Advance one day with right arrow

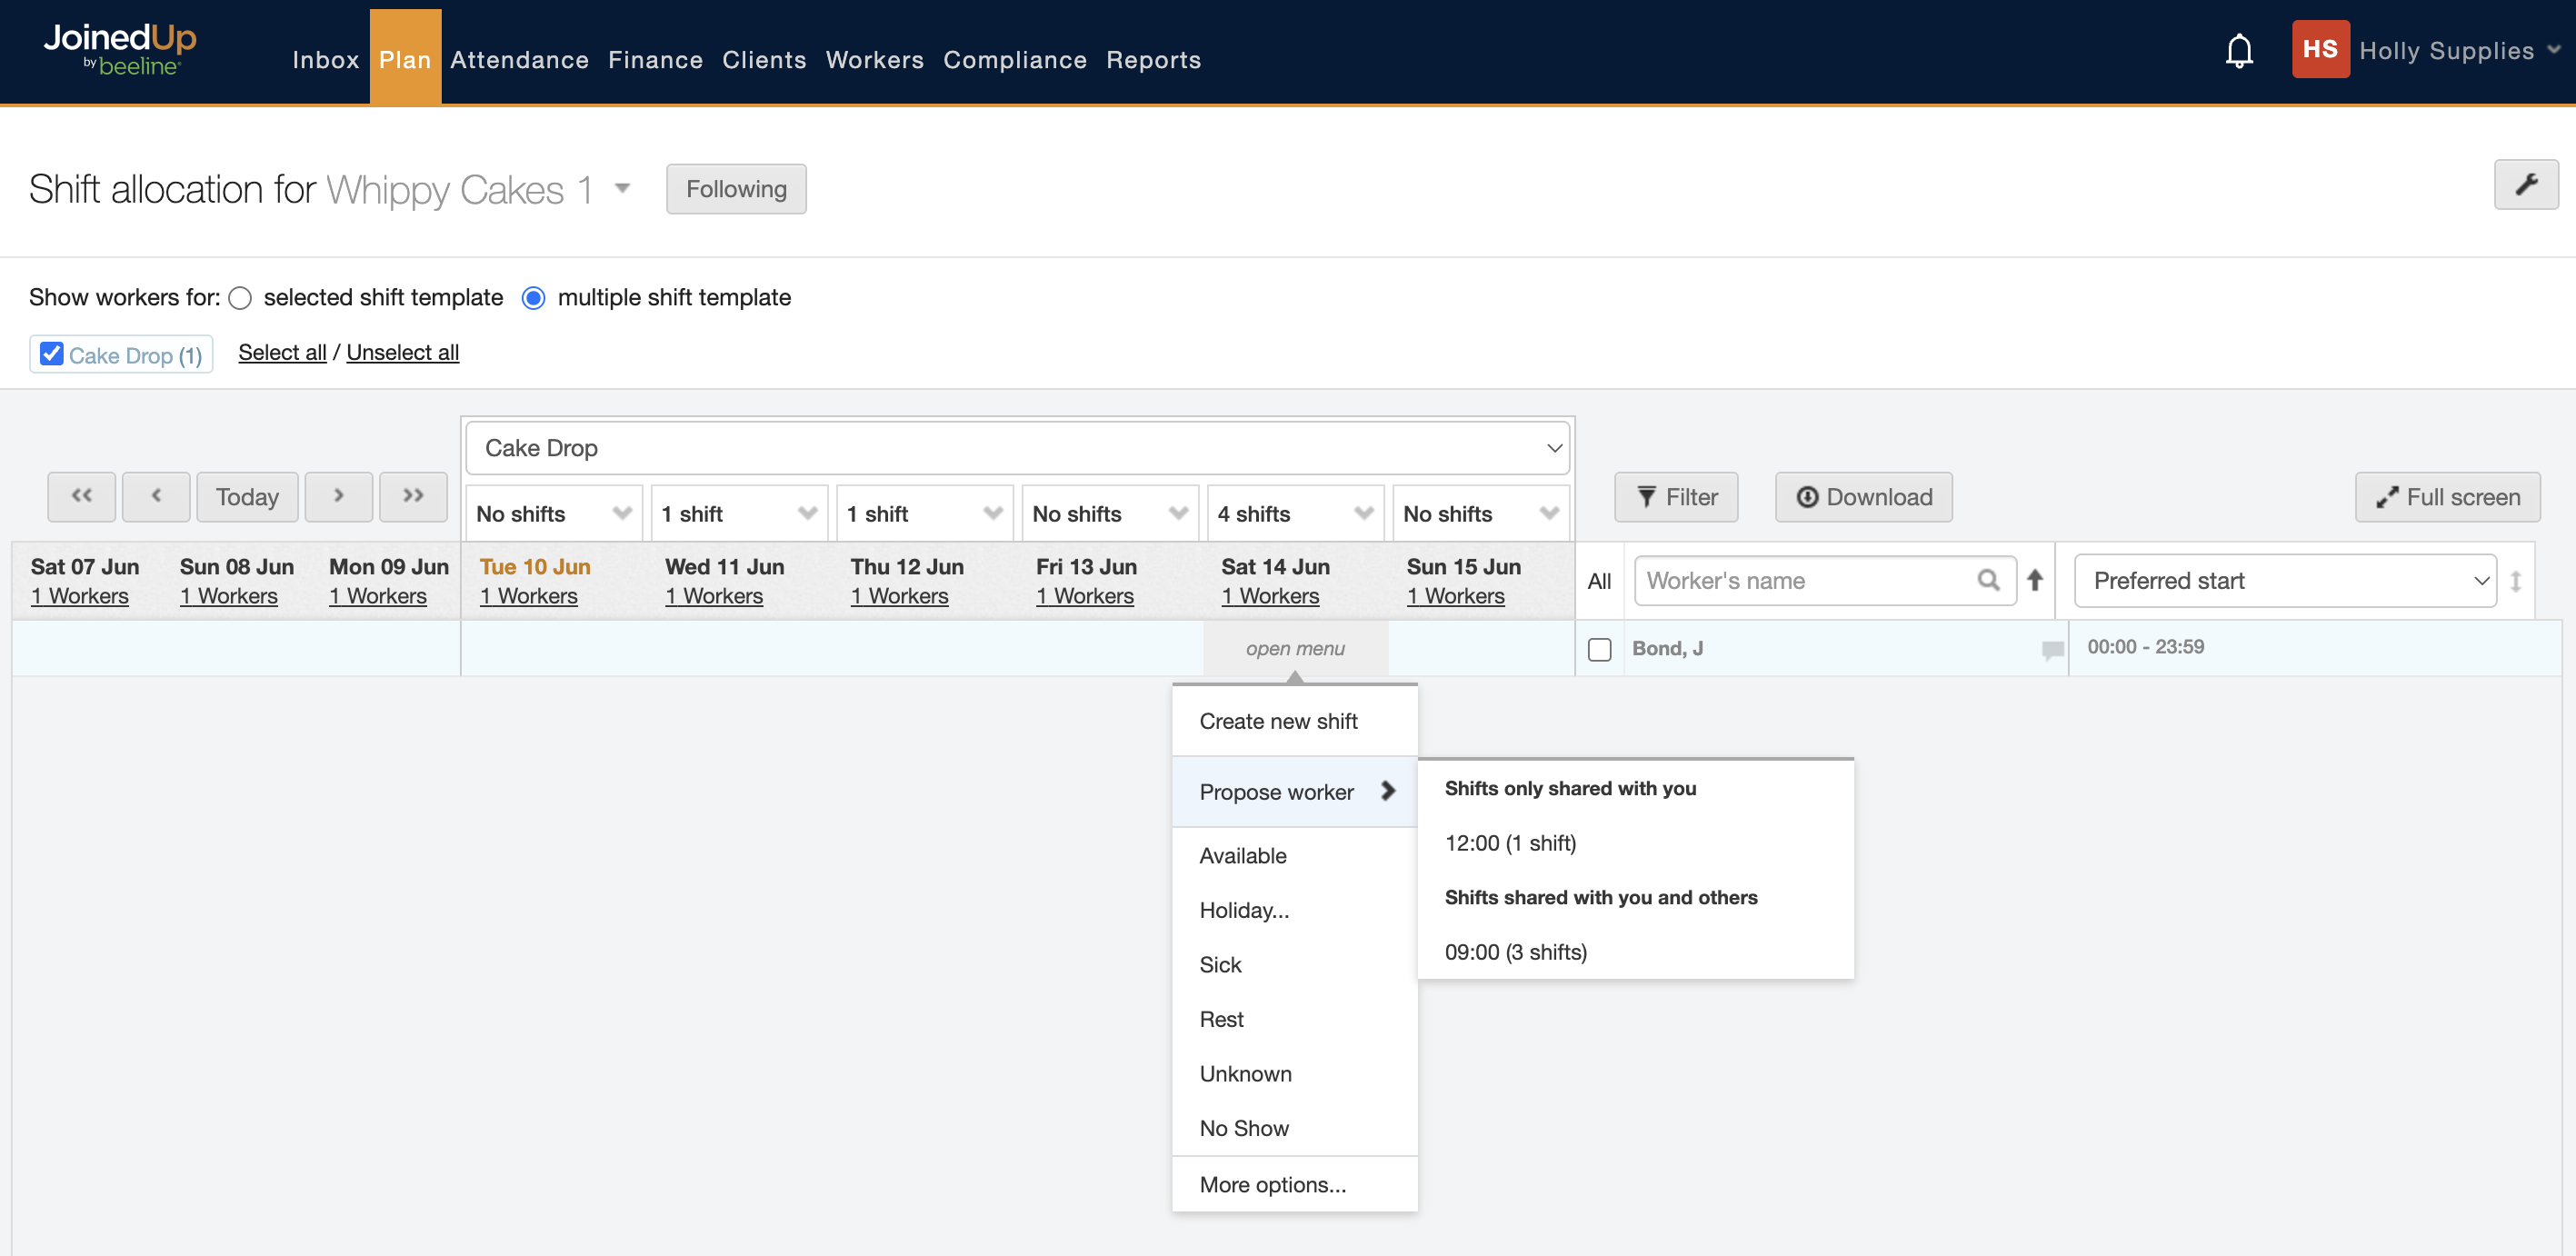(338, 497)
